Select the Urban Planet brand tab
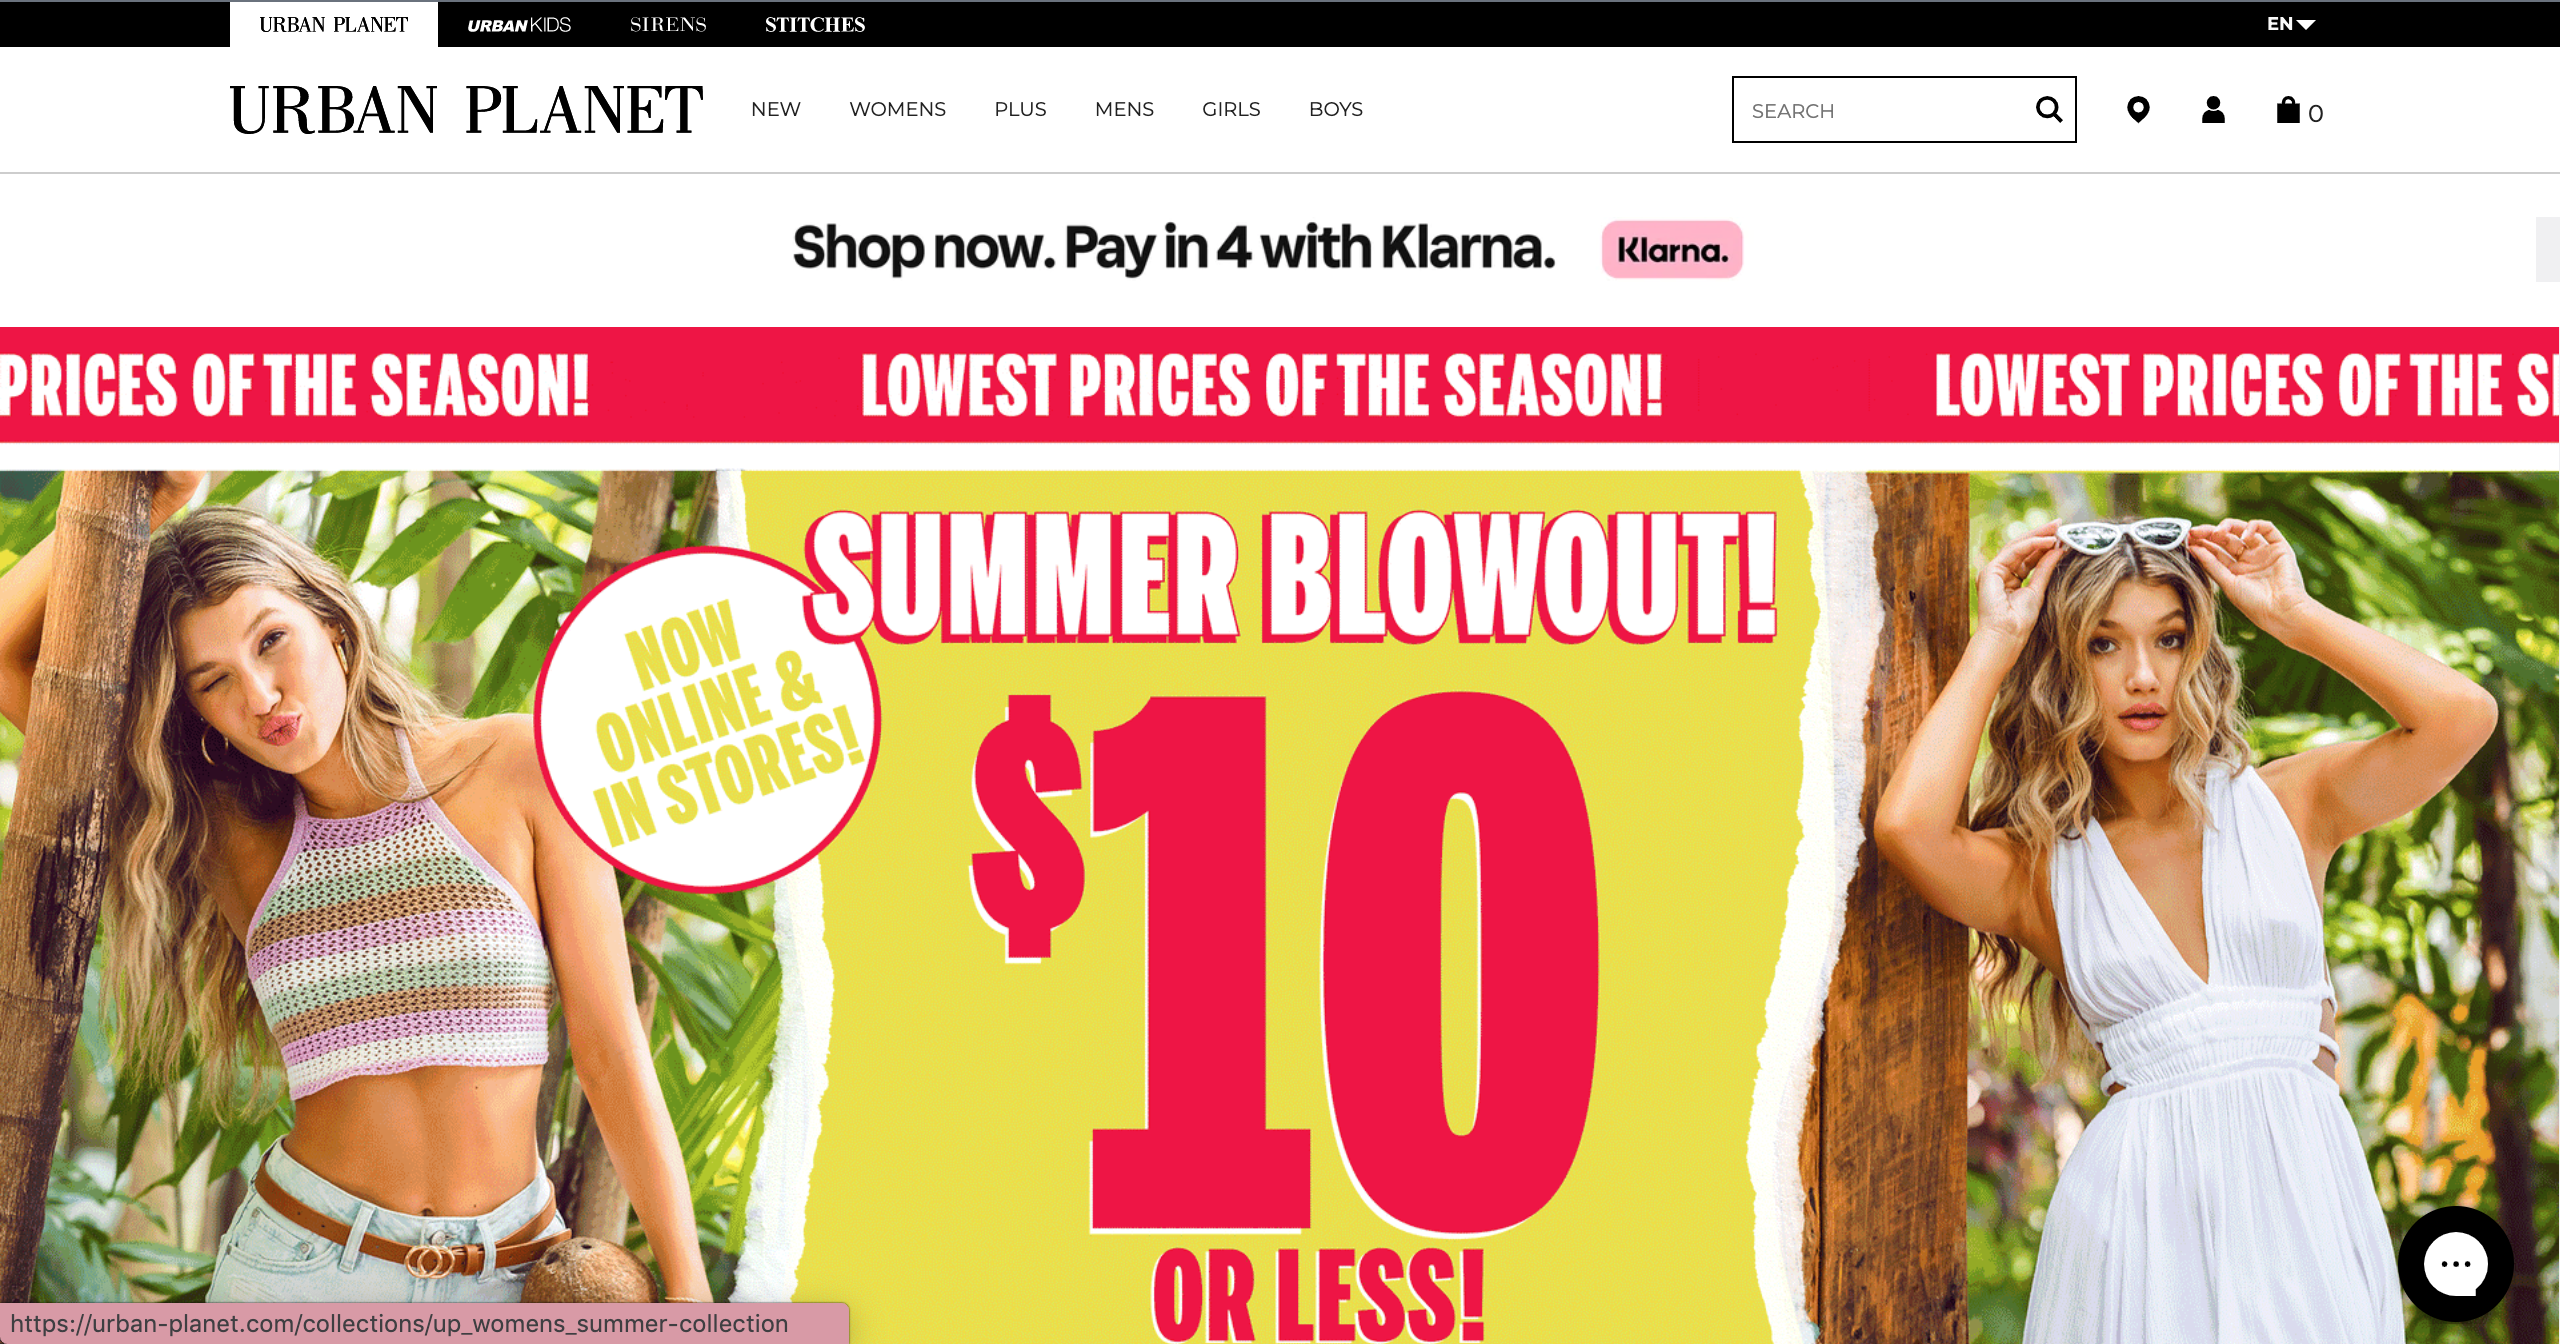Screen dimensions: 2560x1344 (333, 24)
